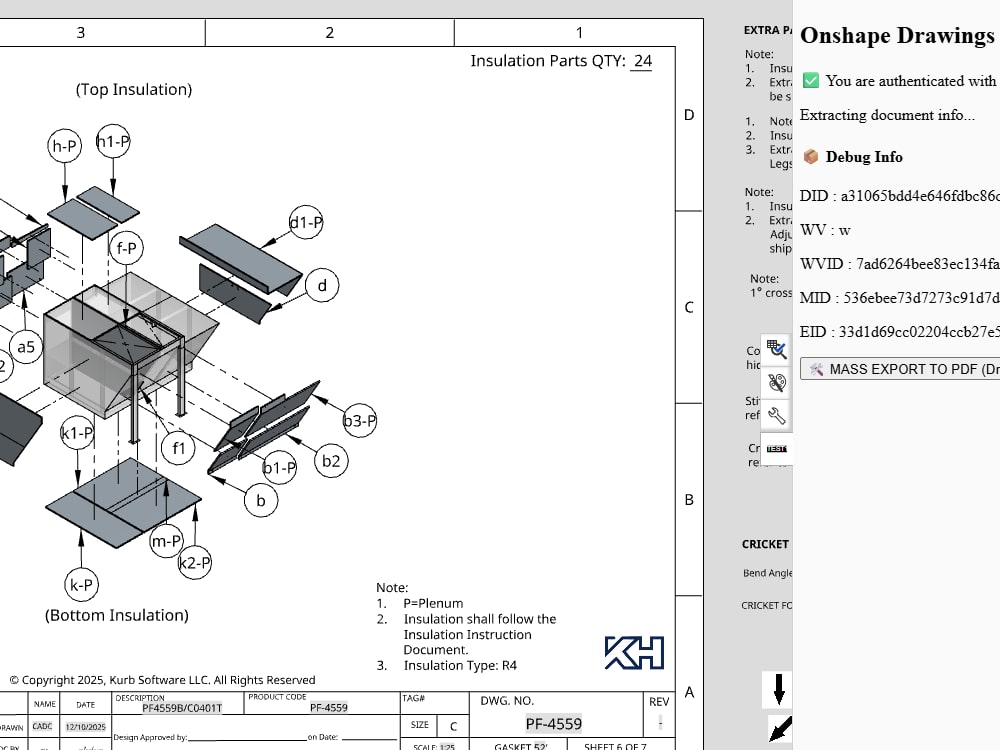Image resolution: width=1000 pixels, height=750 pixels.
Task: Select the a5 balloon callout
Action: pos(26,347)
